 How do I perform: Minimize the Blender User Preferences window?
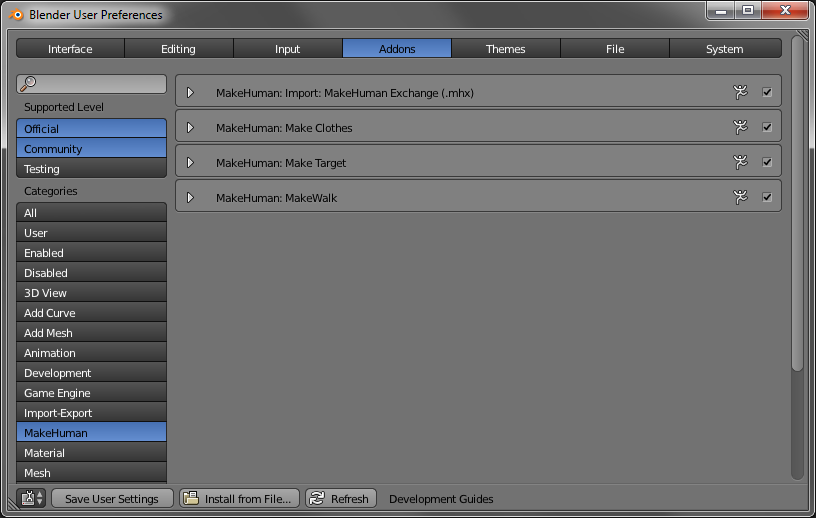721,10
